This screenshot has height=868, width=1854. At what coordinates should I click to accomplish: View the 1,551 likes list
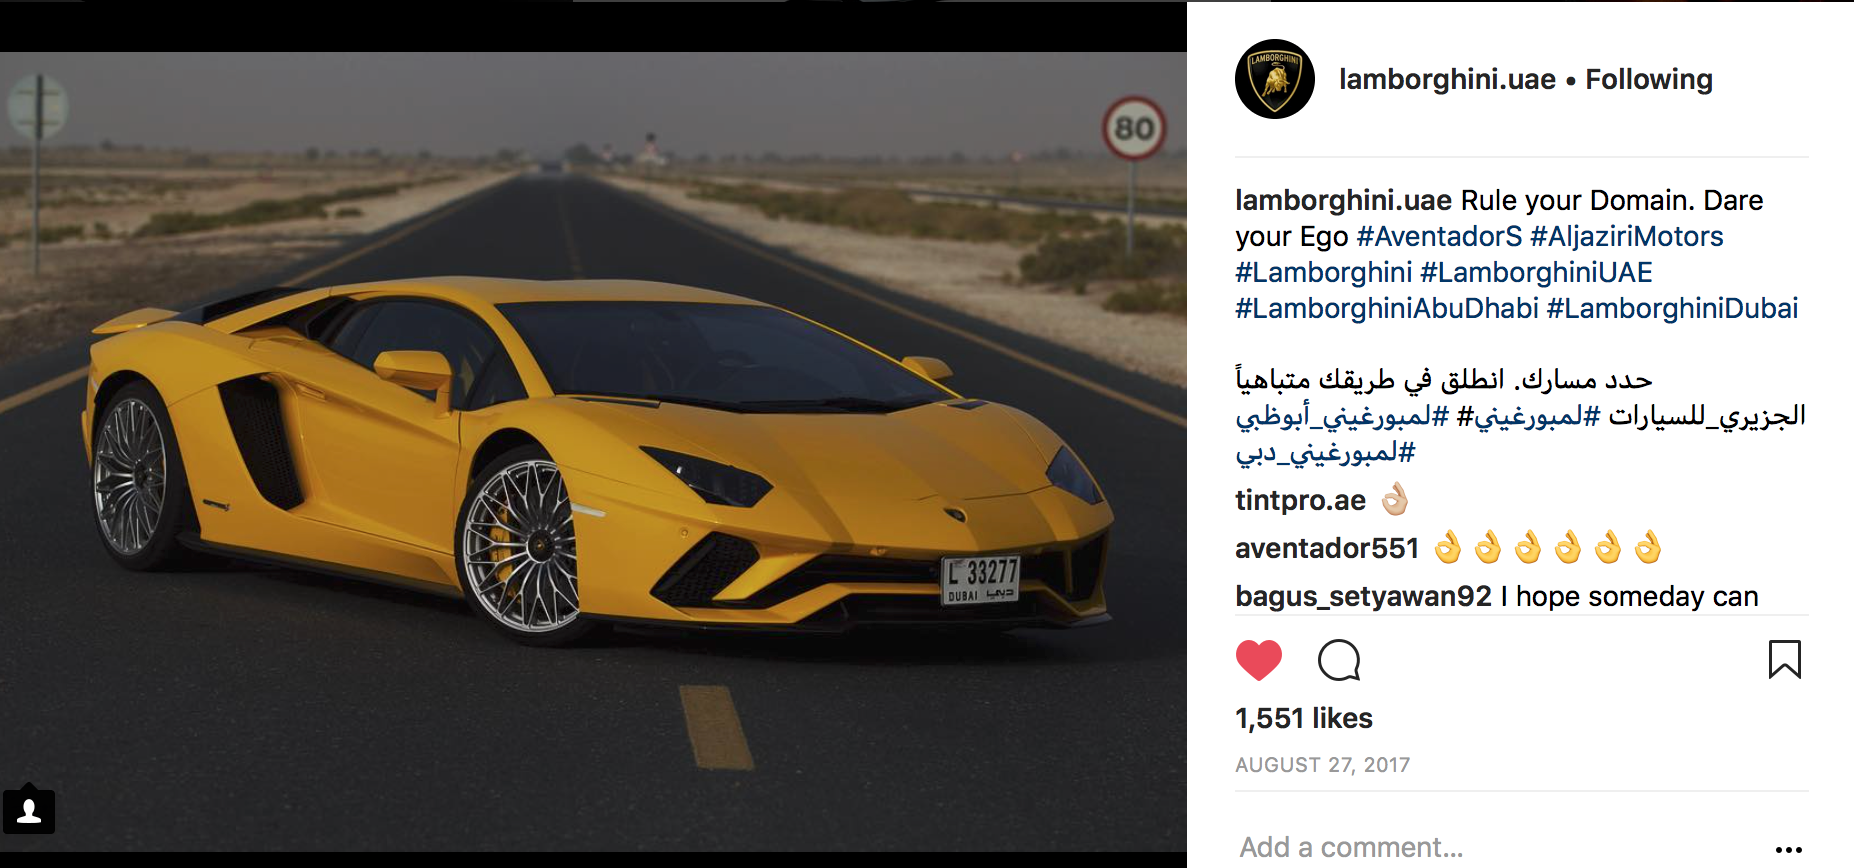[x=1304, y=718]
